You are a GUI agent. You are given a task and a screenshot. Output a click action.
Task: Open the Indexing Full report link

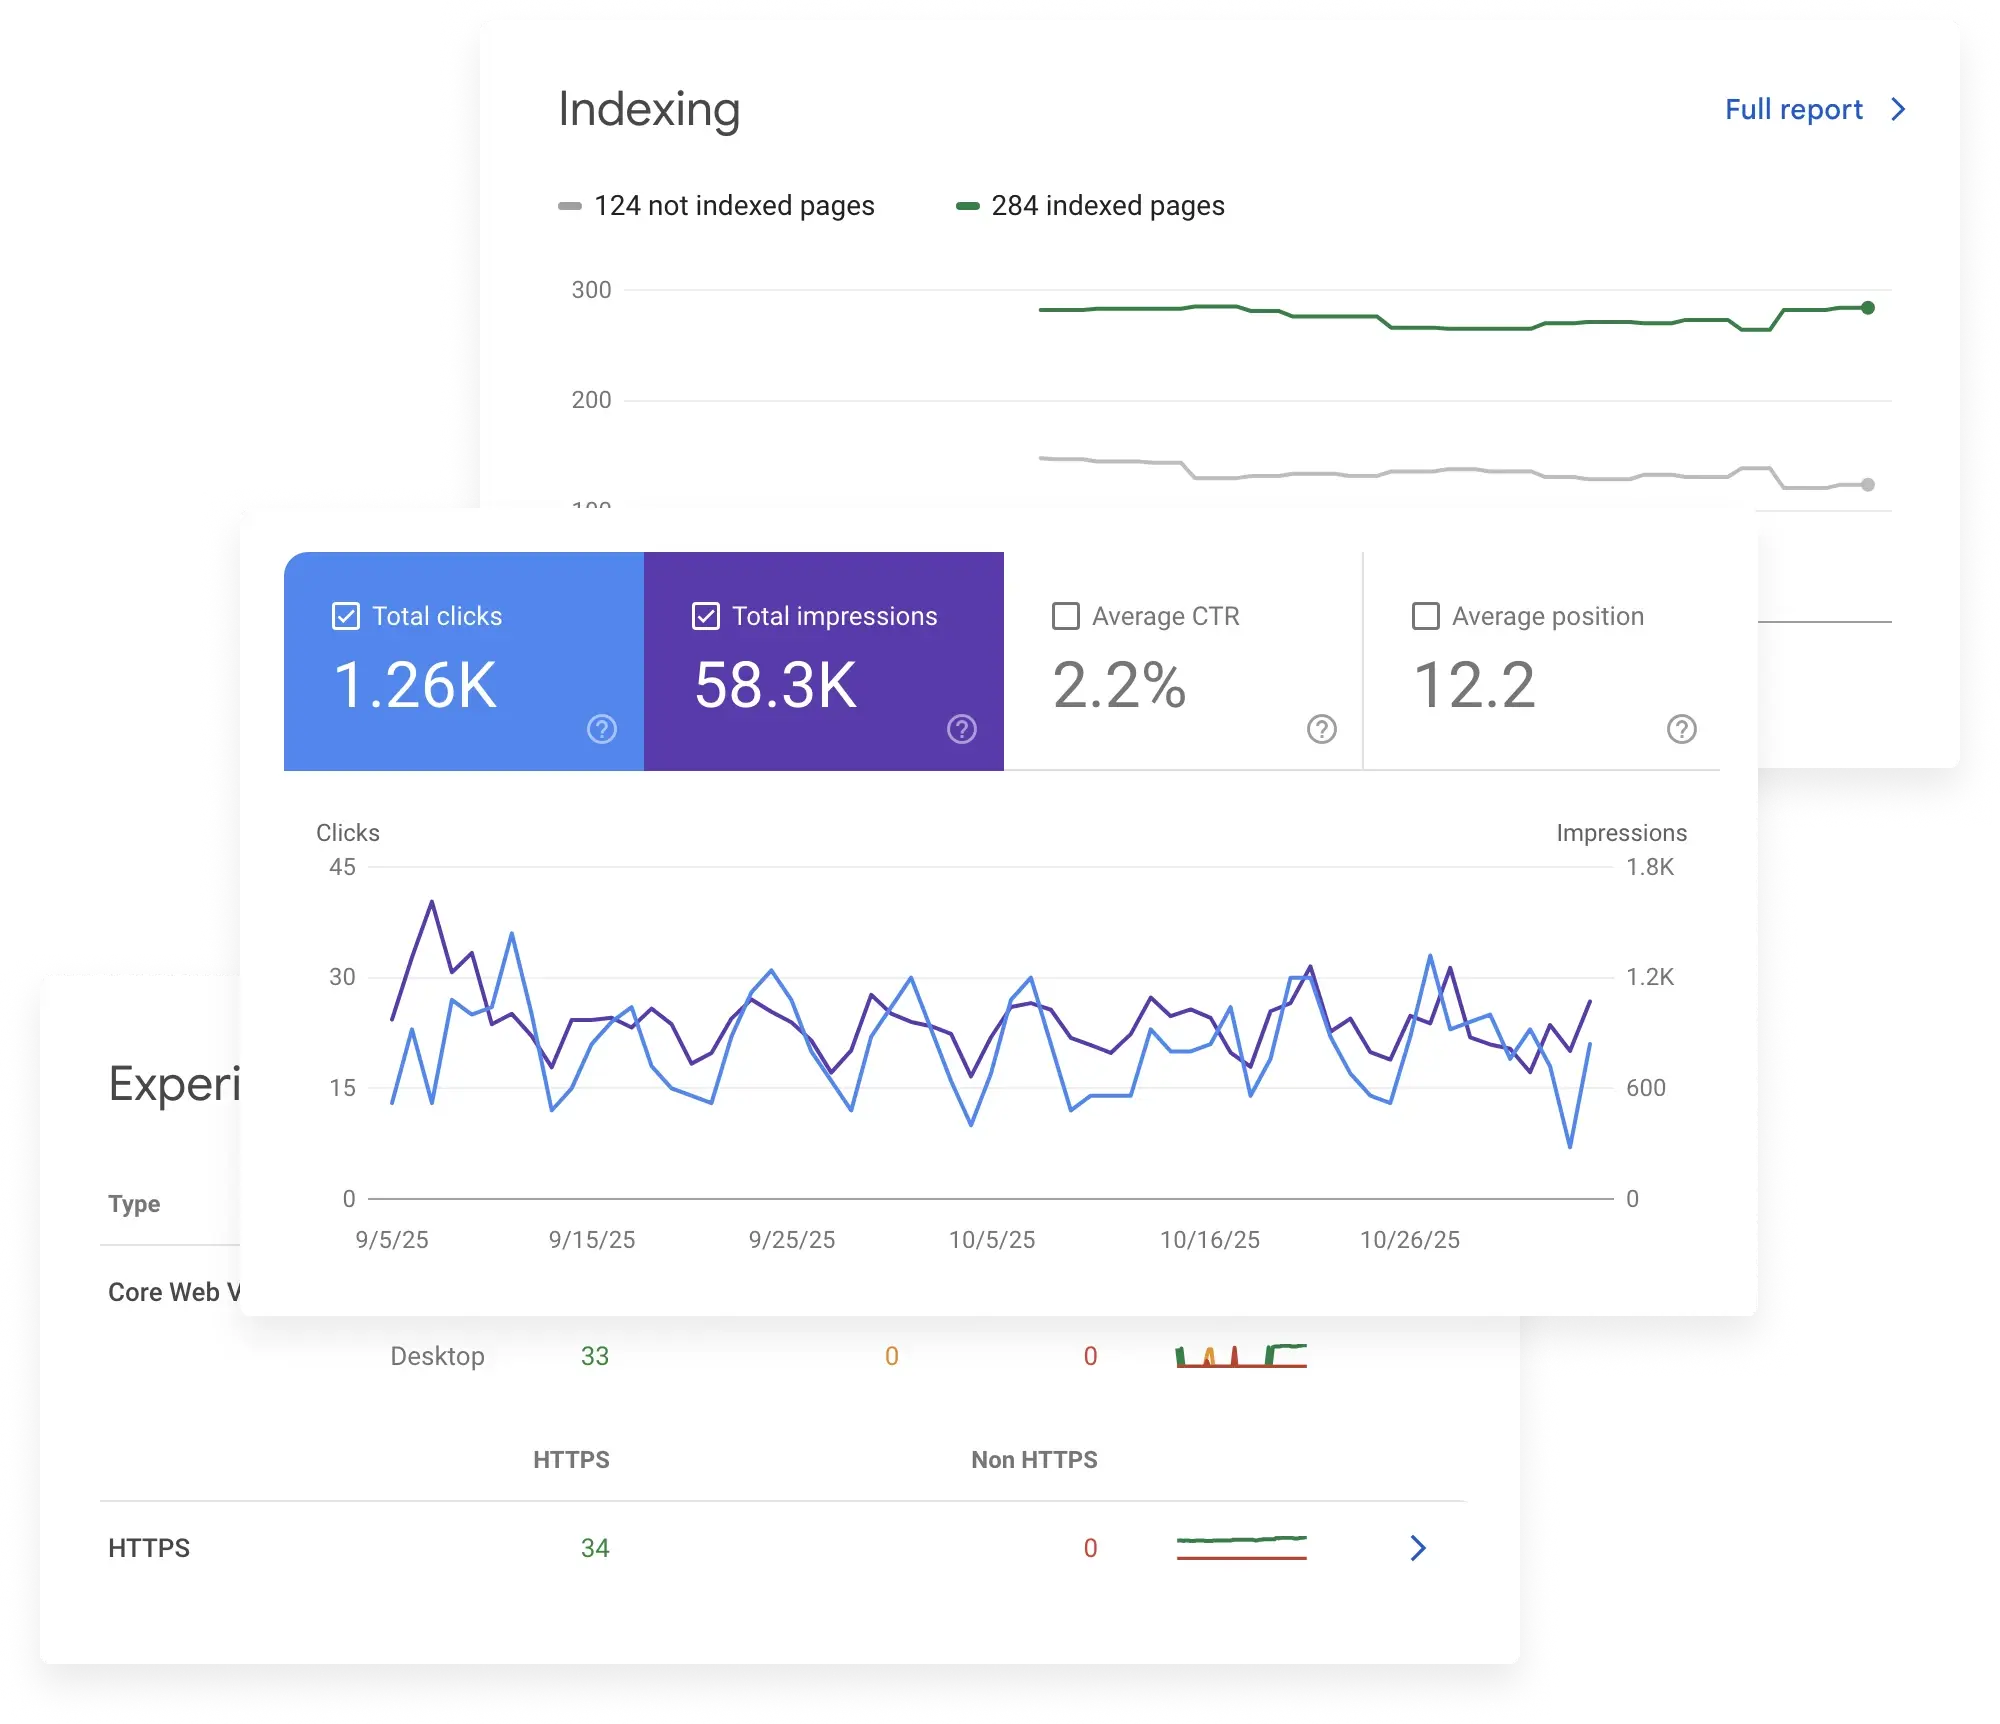tap(1793, 109)
